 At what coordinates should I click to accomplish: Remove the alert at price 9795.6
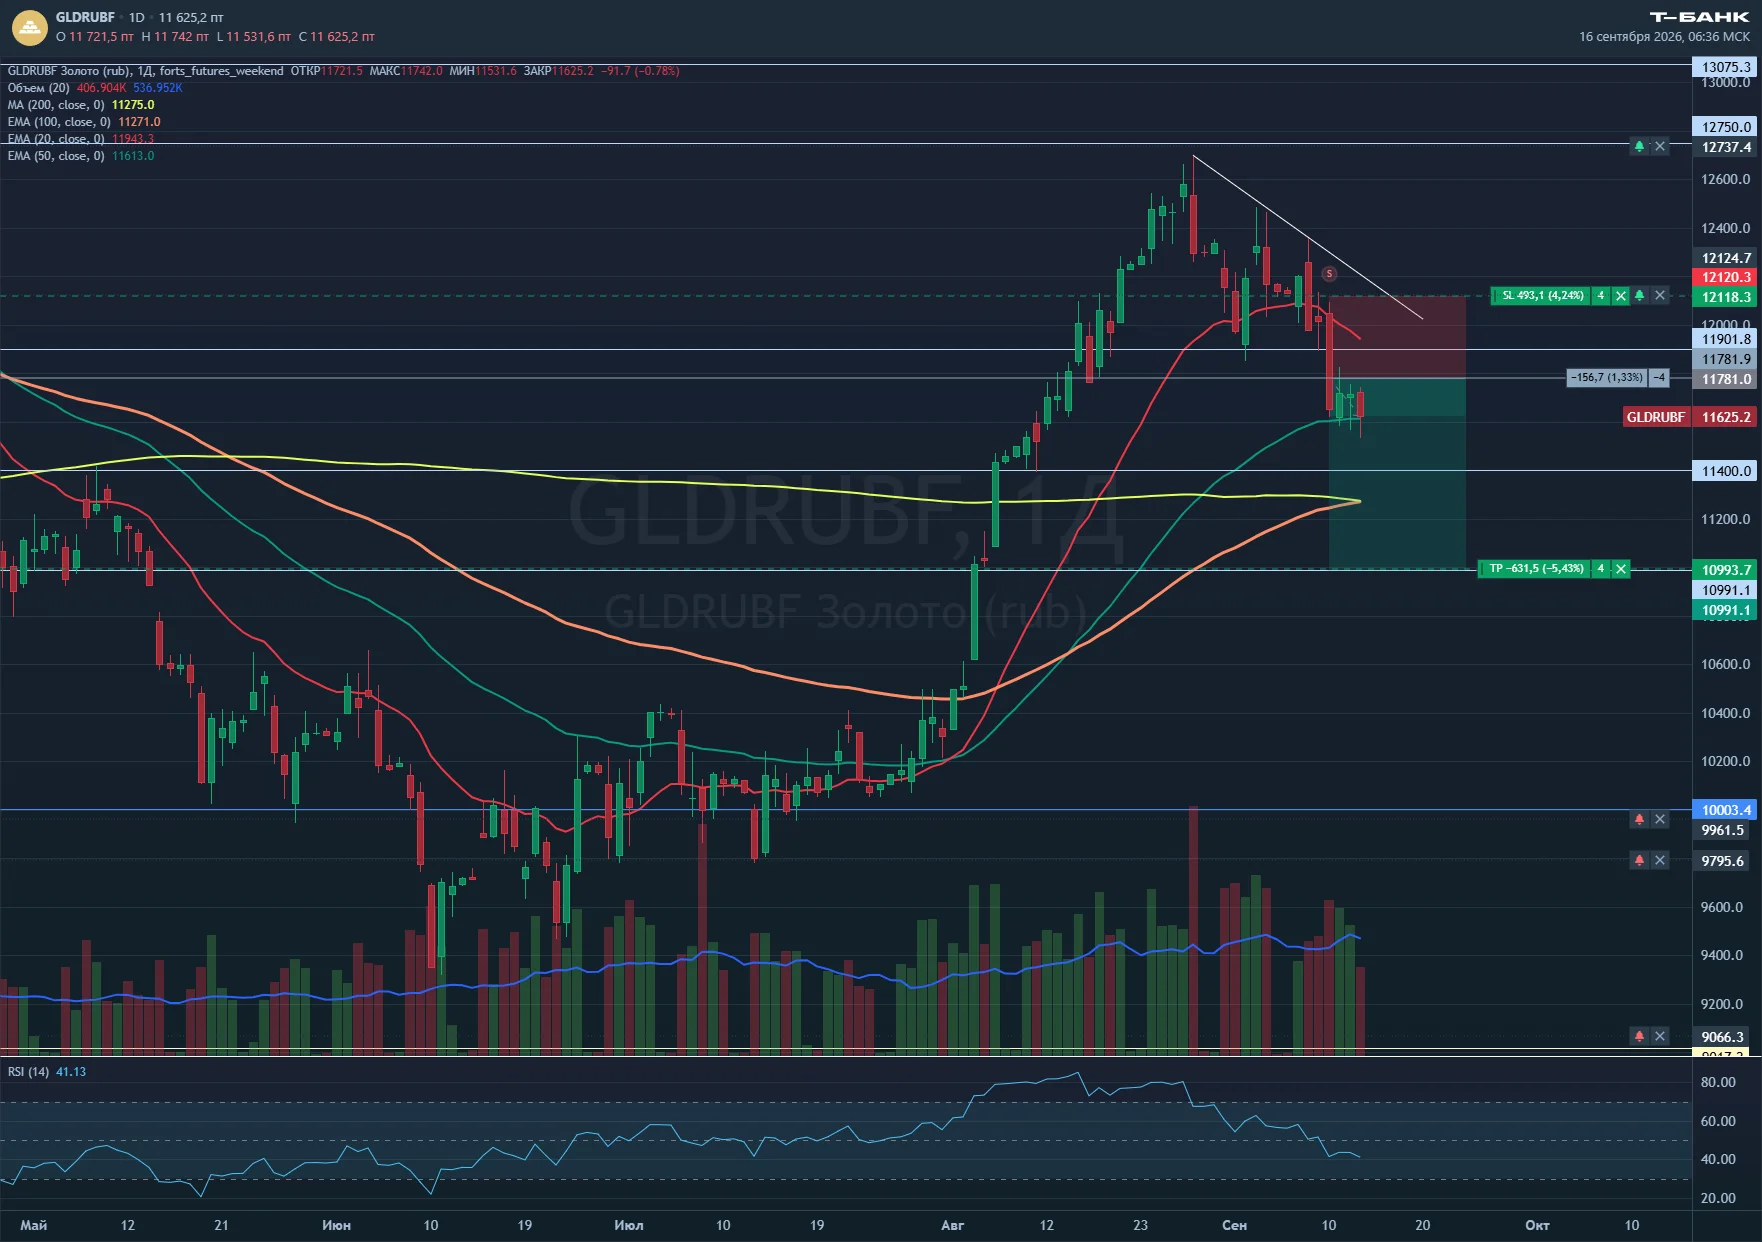(1660, 860)
